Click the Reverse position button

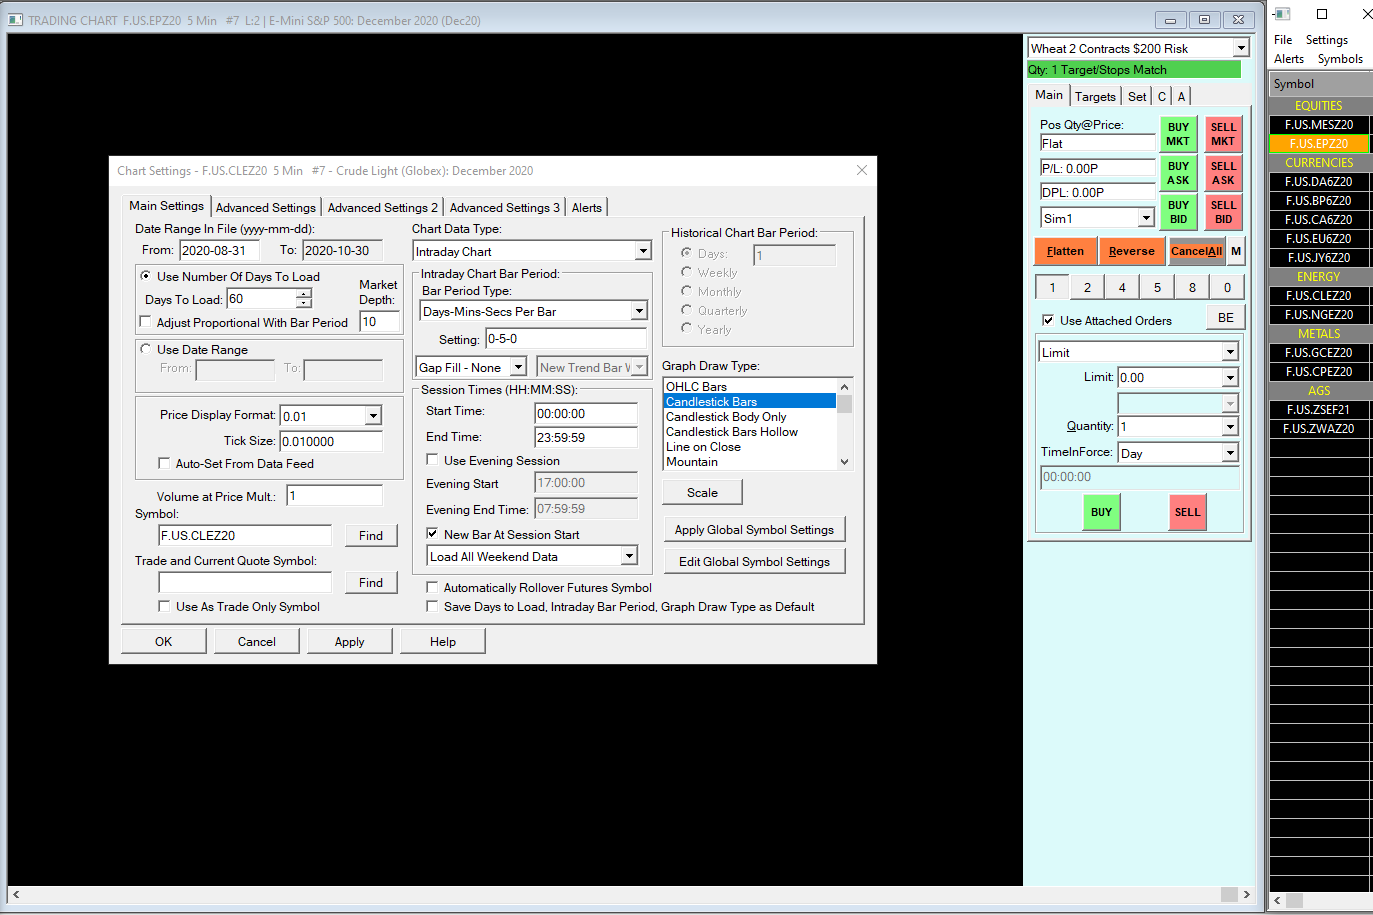coord(1131,251)
